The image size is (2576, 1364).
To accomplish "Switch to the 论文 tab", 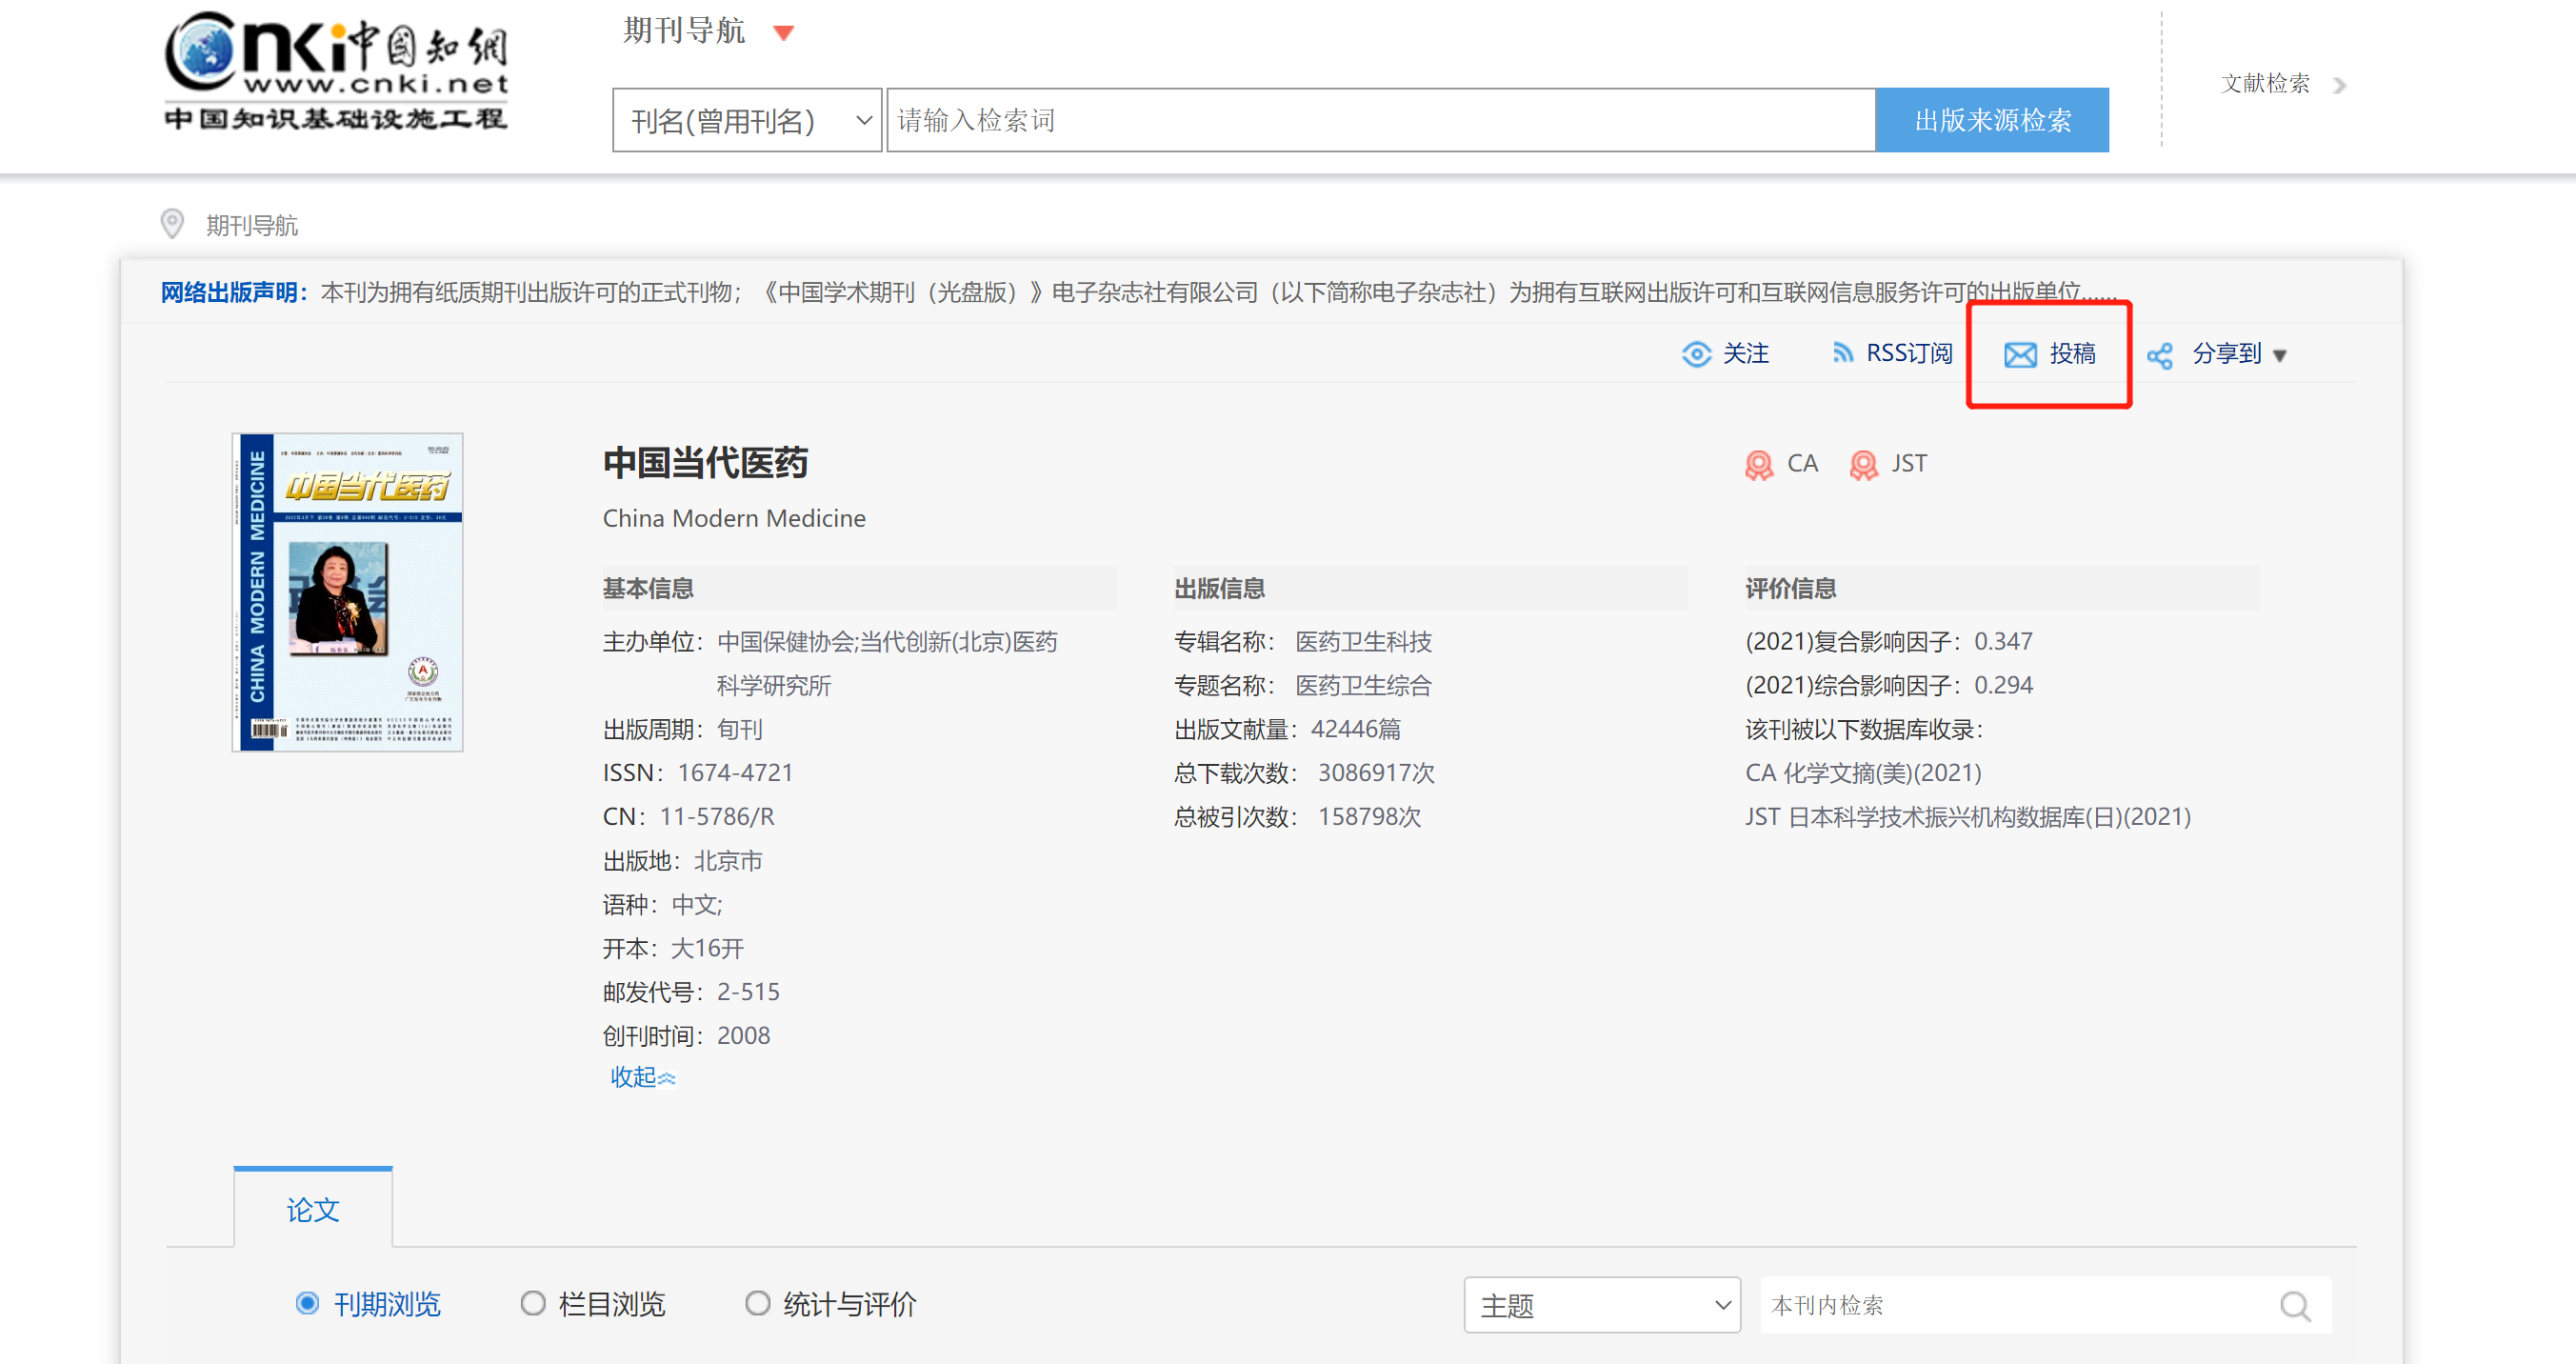I will [313, 1209].
